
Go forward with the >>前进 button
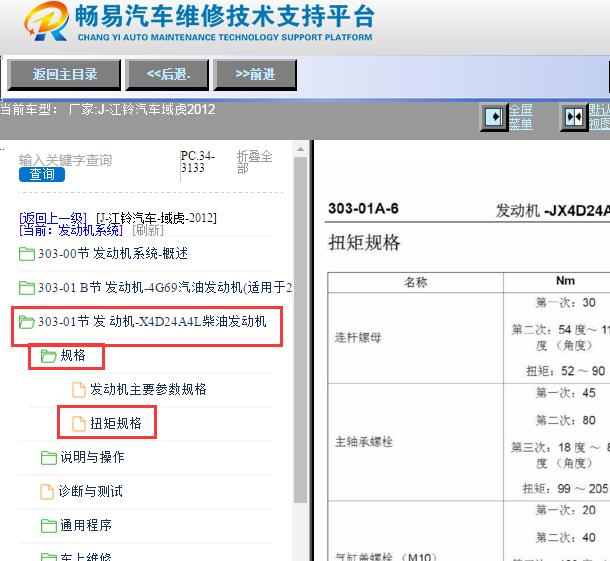click(x=255, y=75)
